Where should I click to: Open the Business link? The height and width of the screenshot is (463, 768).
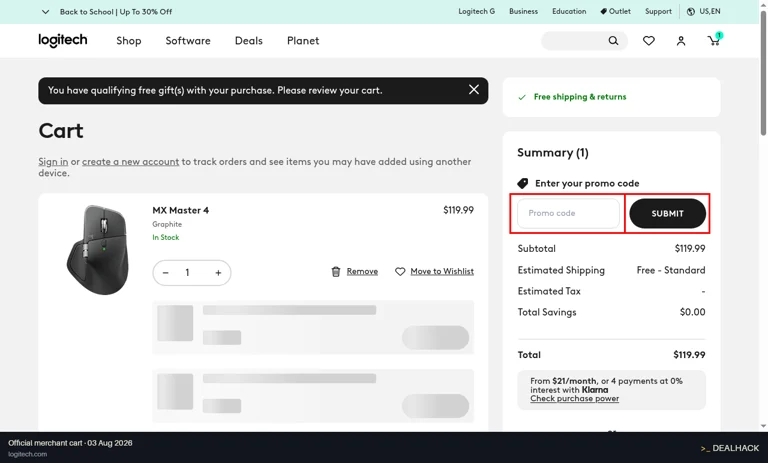click(524, 11)
